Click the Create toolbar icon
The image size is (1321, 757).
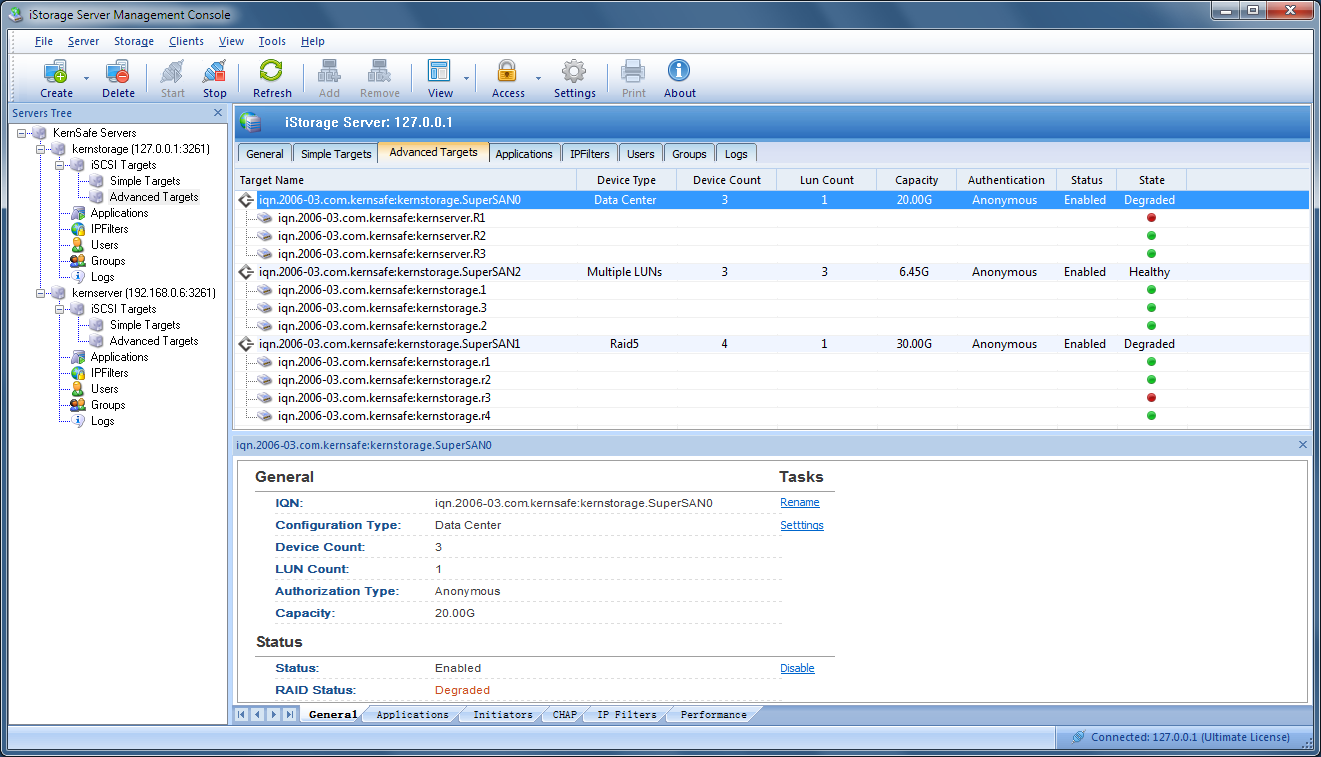coord(56,72)
